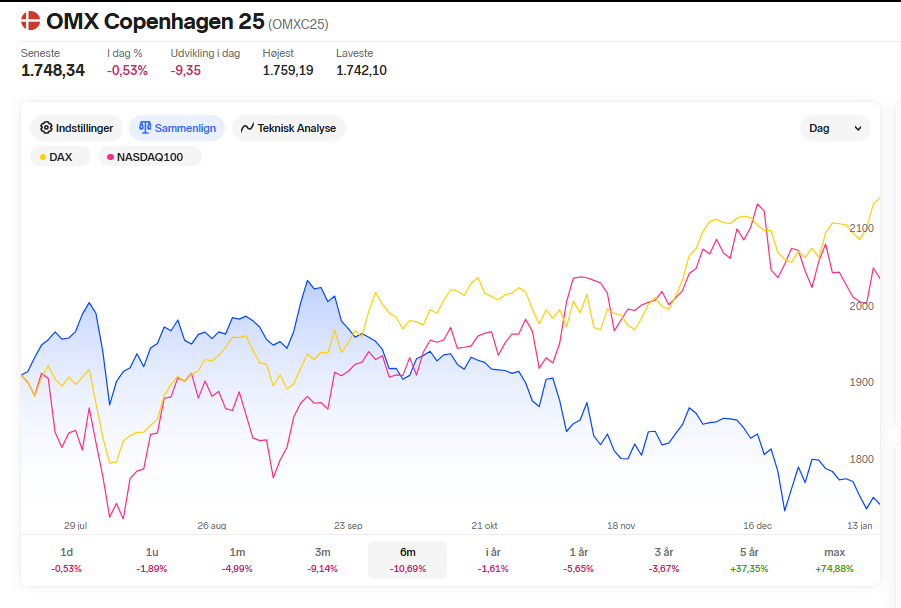Click the 'I dag %' value -0,53%
901x608 pixels.
[127, 70]
